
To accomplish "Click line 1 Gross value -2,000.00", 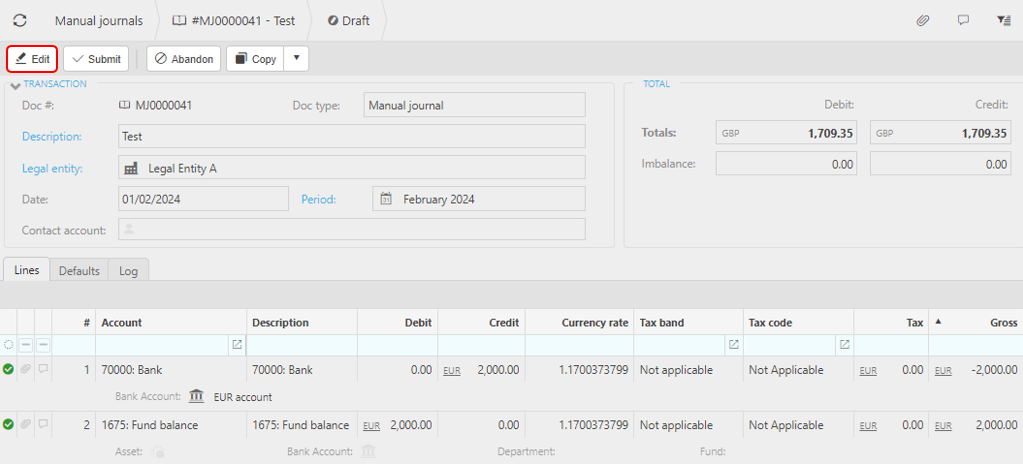I will [994, 370].
